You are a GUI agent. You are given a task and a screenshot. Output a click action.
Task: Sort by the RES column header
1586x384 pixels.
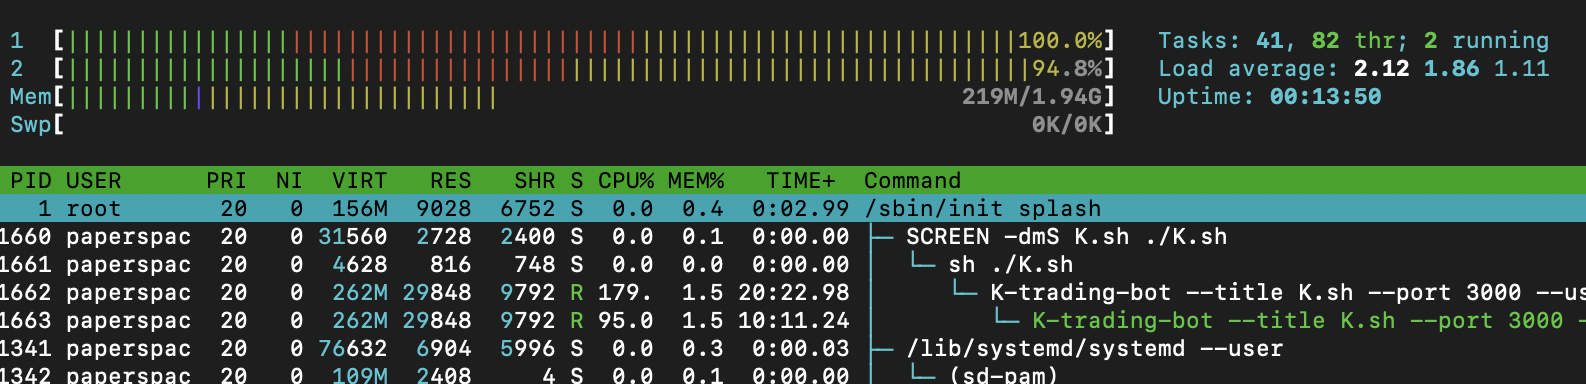point(450,181)
